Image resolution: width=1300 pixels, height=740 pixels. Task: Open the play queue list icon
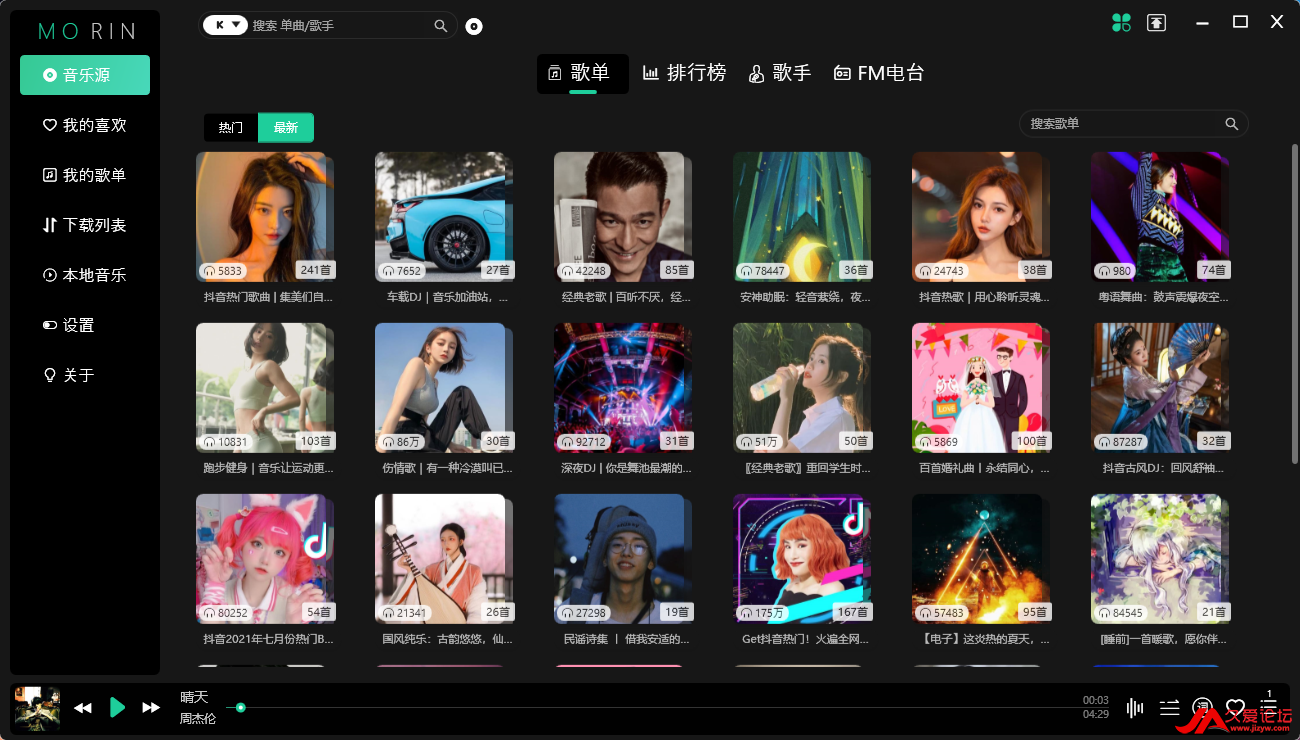coord(1269,706)
